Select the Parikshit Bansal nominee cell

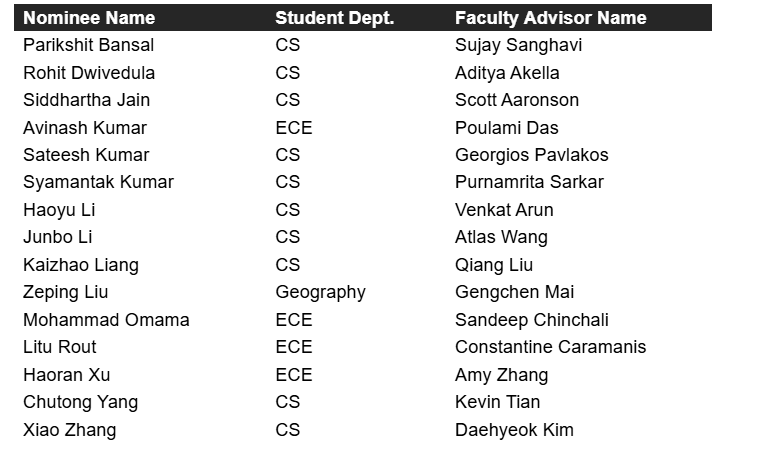(88, 45)
